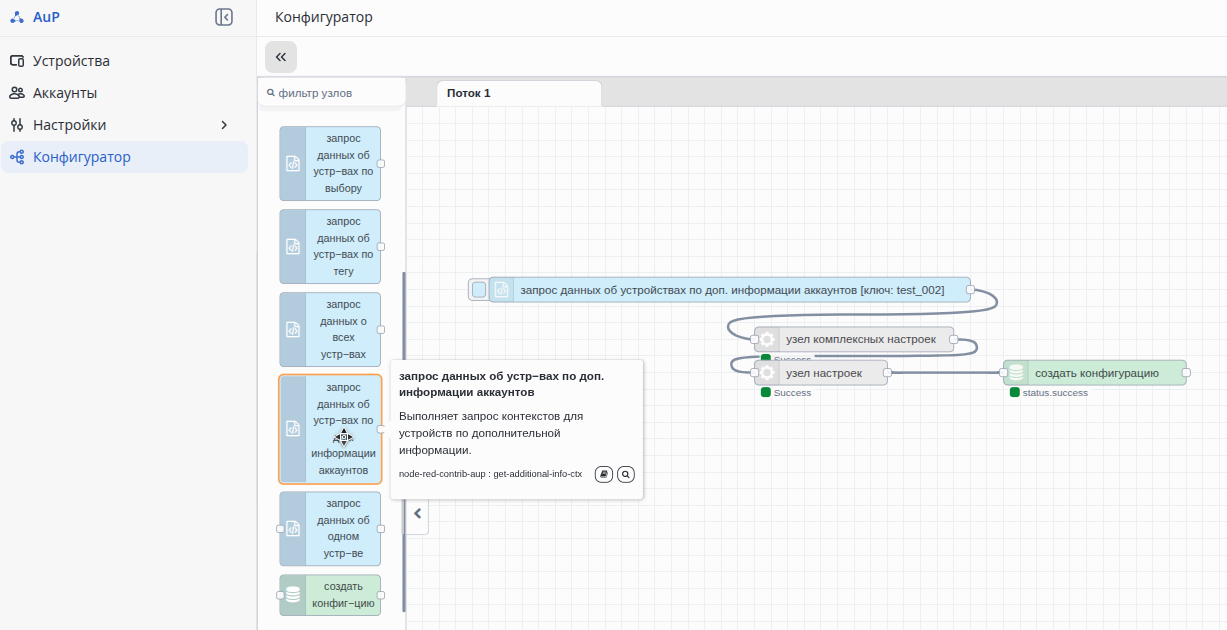
Task: Click icon of palette node по выбору
Action: pos(293,163)
